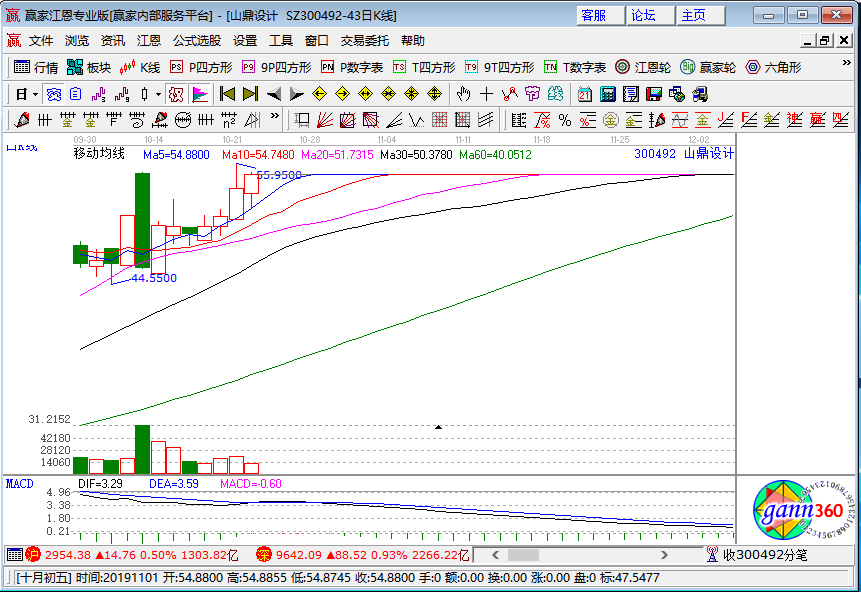Open the 9P四方形 tool
Screen dimensions: 861x592
(277, 67)
